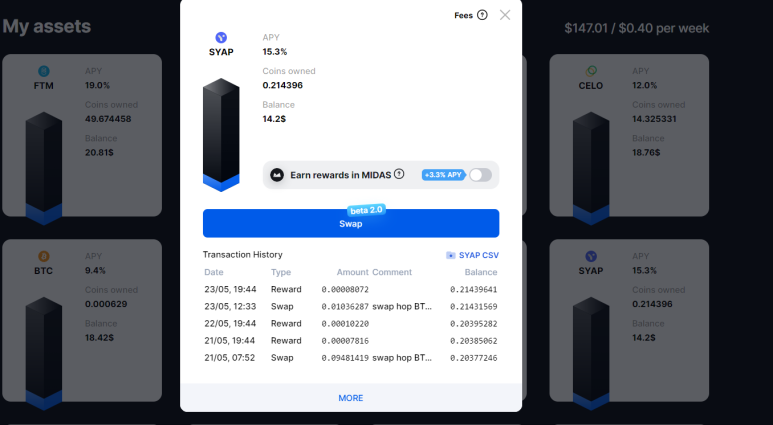Click the Fees label
The width and height of the screenshot is (773, 425).
tap(463, 15)
